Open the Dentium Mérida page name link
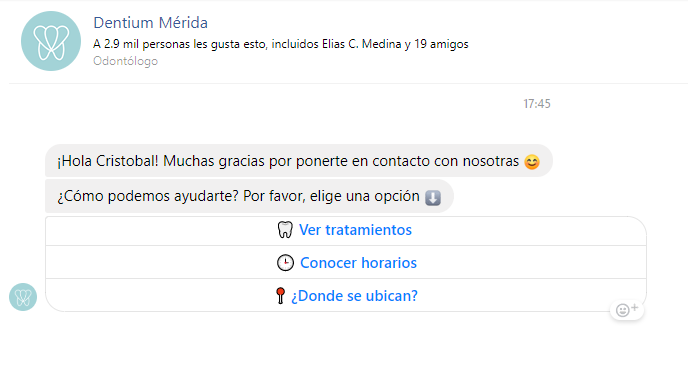 coord(150,23)
